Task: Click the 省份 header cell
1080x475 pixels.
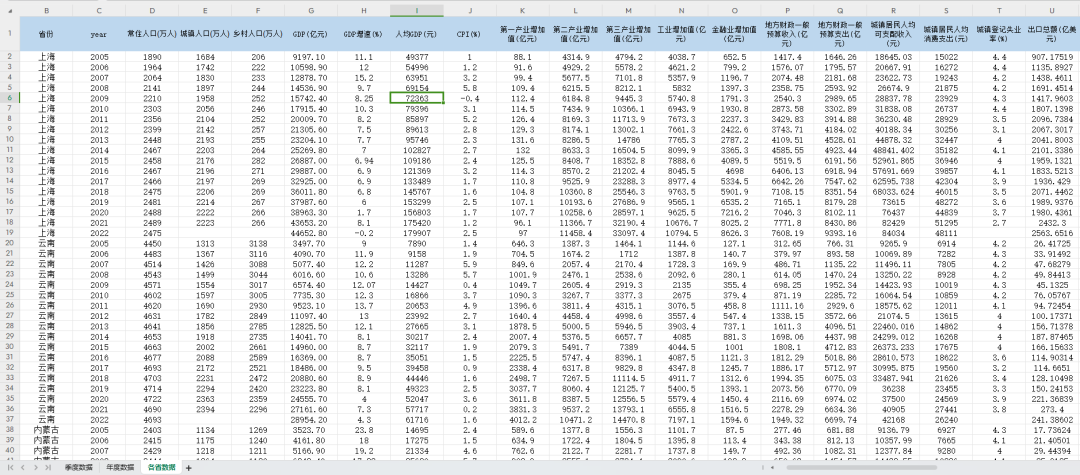Action: [x=46, y=34]
